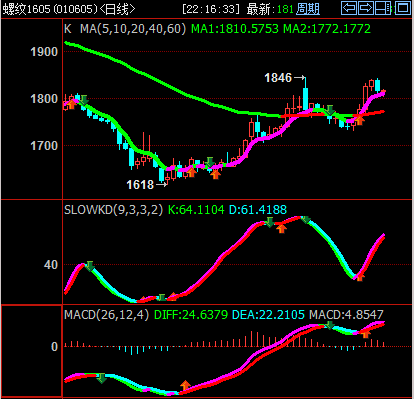Click the 1900 price axis label
414x399 pixels.
pyautogui.click(x=44, y=52)
